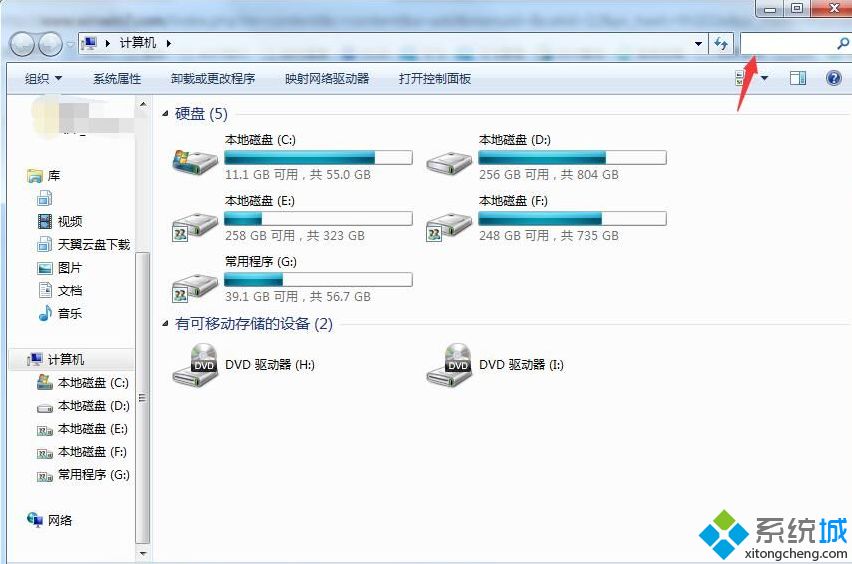The width and height of the screenshot is (852, 564).
Task: Select the DVD 驱动器 (I:) icon
Action: pyautogui.click(x=449, y=365)
